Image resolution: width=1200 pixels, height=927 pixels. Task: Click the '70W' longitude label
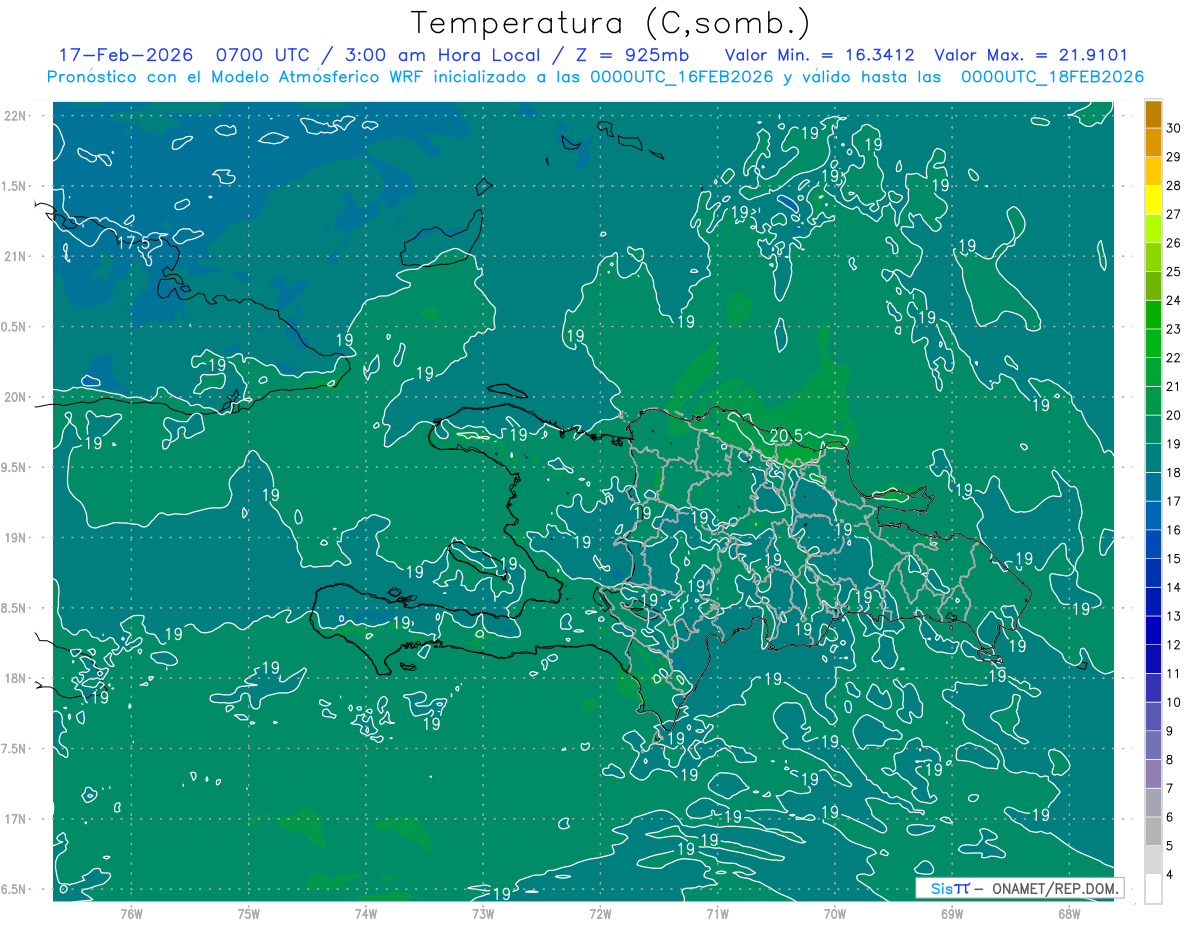[x=834, y=913]
